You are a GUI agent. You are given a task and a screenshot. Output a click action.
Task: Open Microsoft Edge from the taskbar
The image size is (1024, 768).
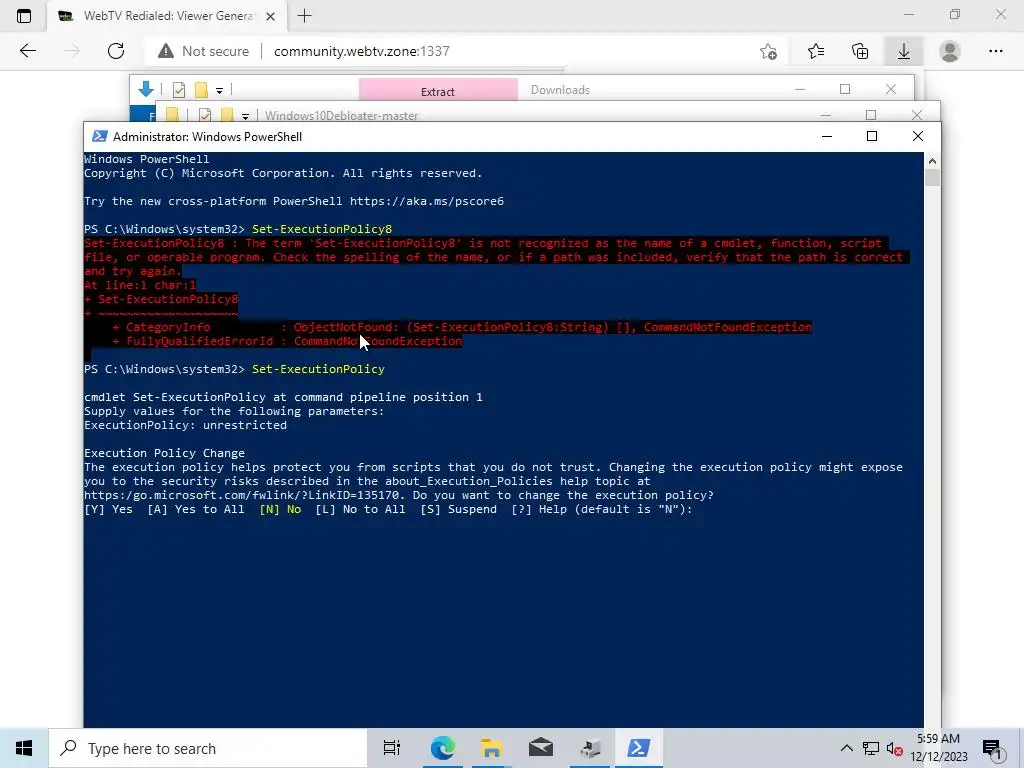pyautogui.click(x=442, y=748)
